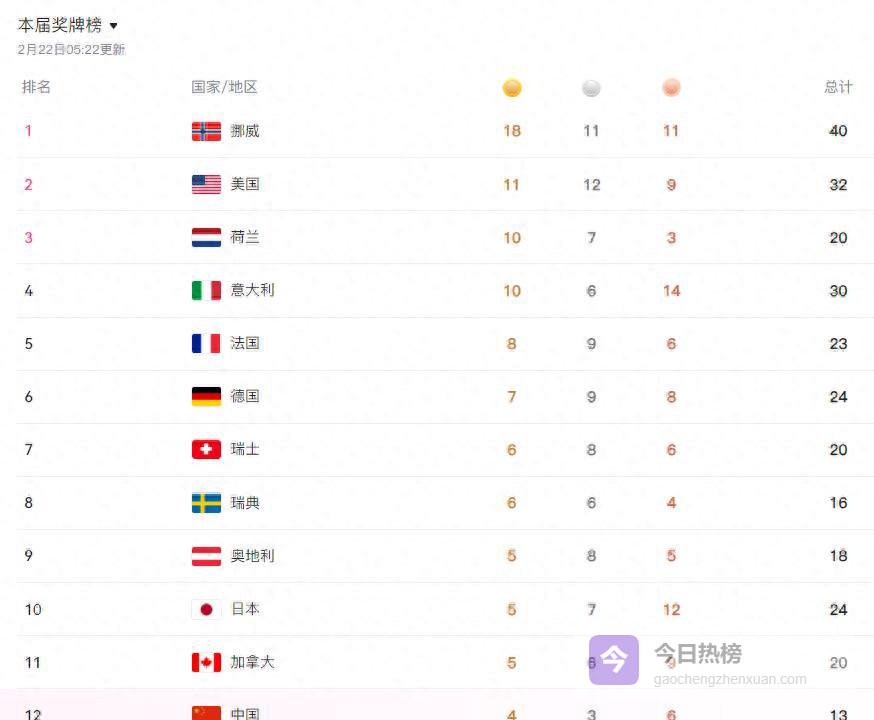874x720 pixels.
Task: Select the 总计 column header
Action: (838, 87)
